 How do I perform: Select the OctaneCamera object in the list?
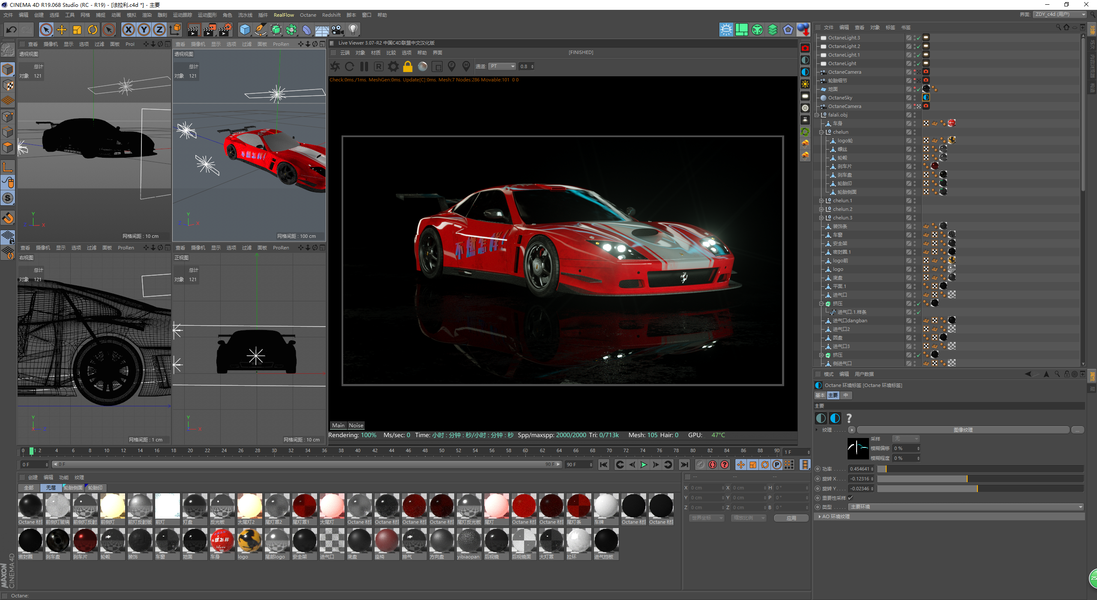(844, 72)
